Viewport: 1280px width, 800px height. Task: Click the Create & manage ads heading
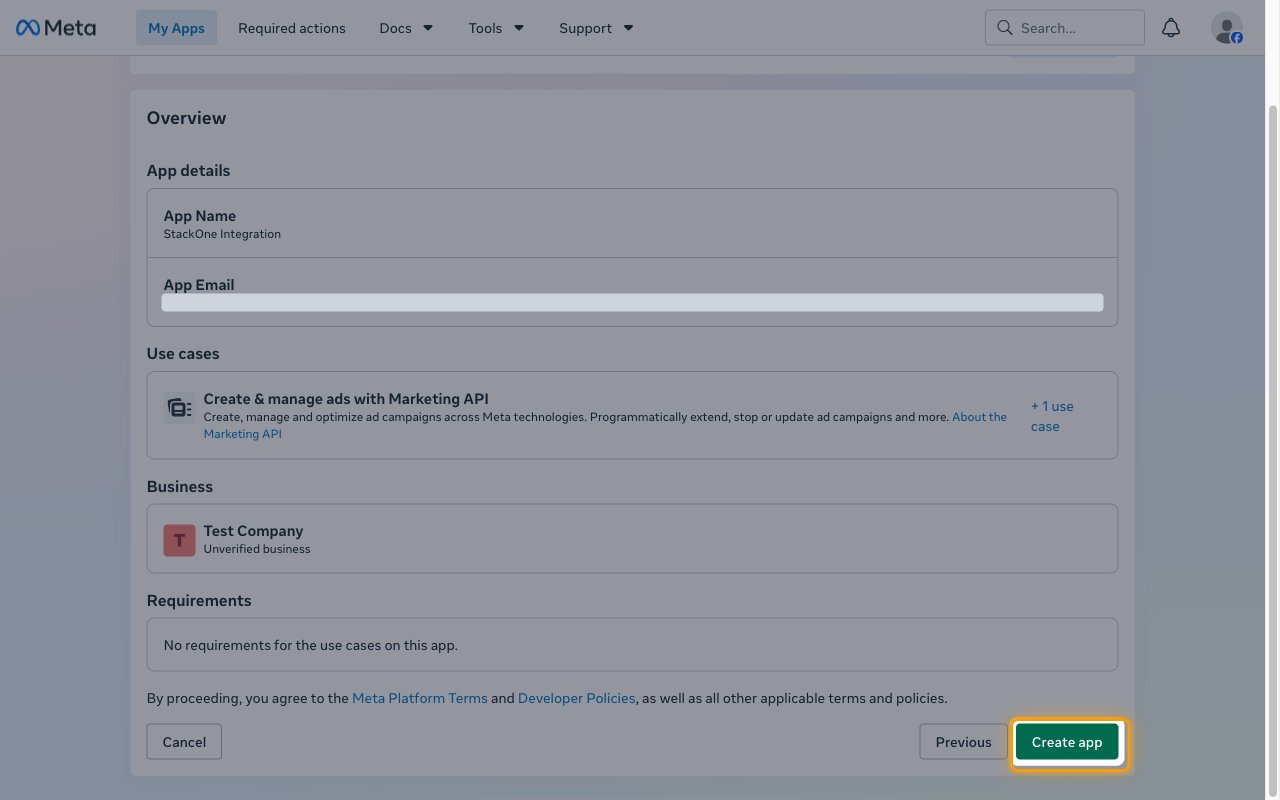pyautogui.click(x=346, y=398)
